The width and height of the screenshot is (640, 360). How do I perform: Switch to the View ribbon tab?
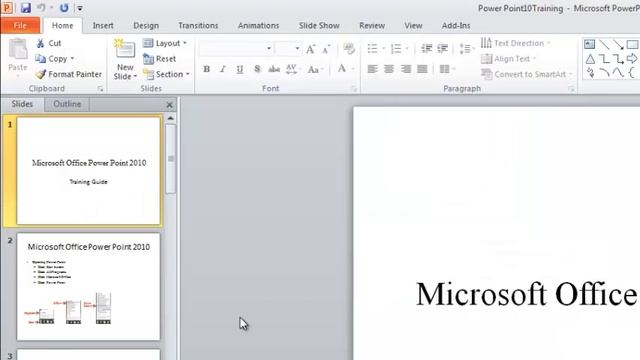(413, 25)
